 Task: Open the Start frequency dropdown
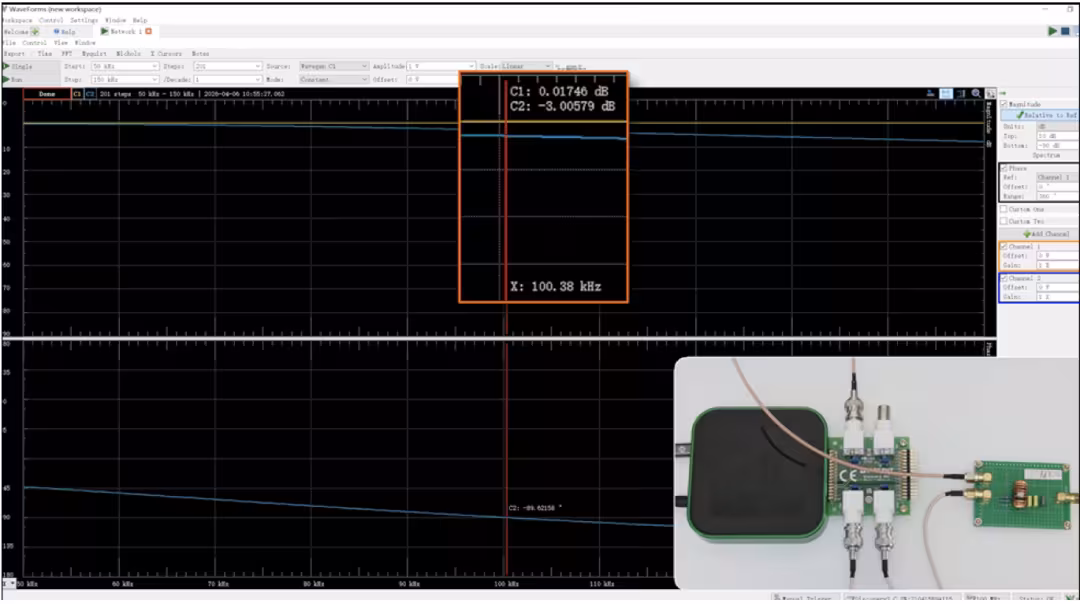pyautogui.click(x=125, y=66)
